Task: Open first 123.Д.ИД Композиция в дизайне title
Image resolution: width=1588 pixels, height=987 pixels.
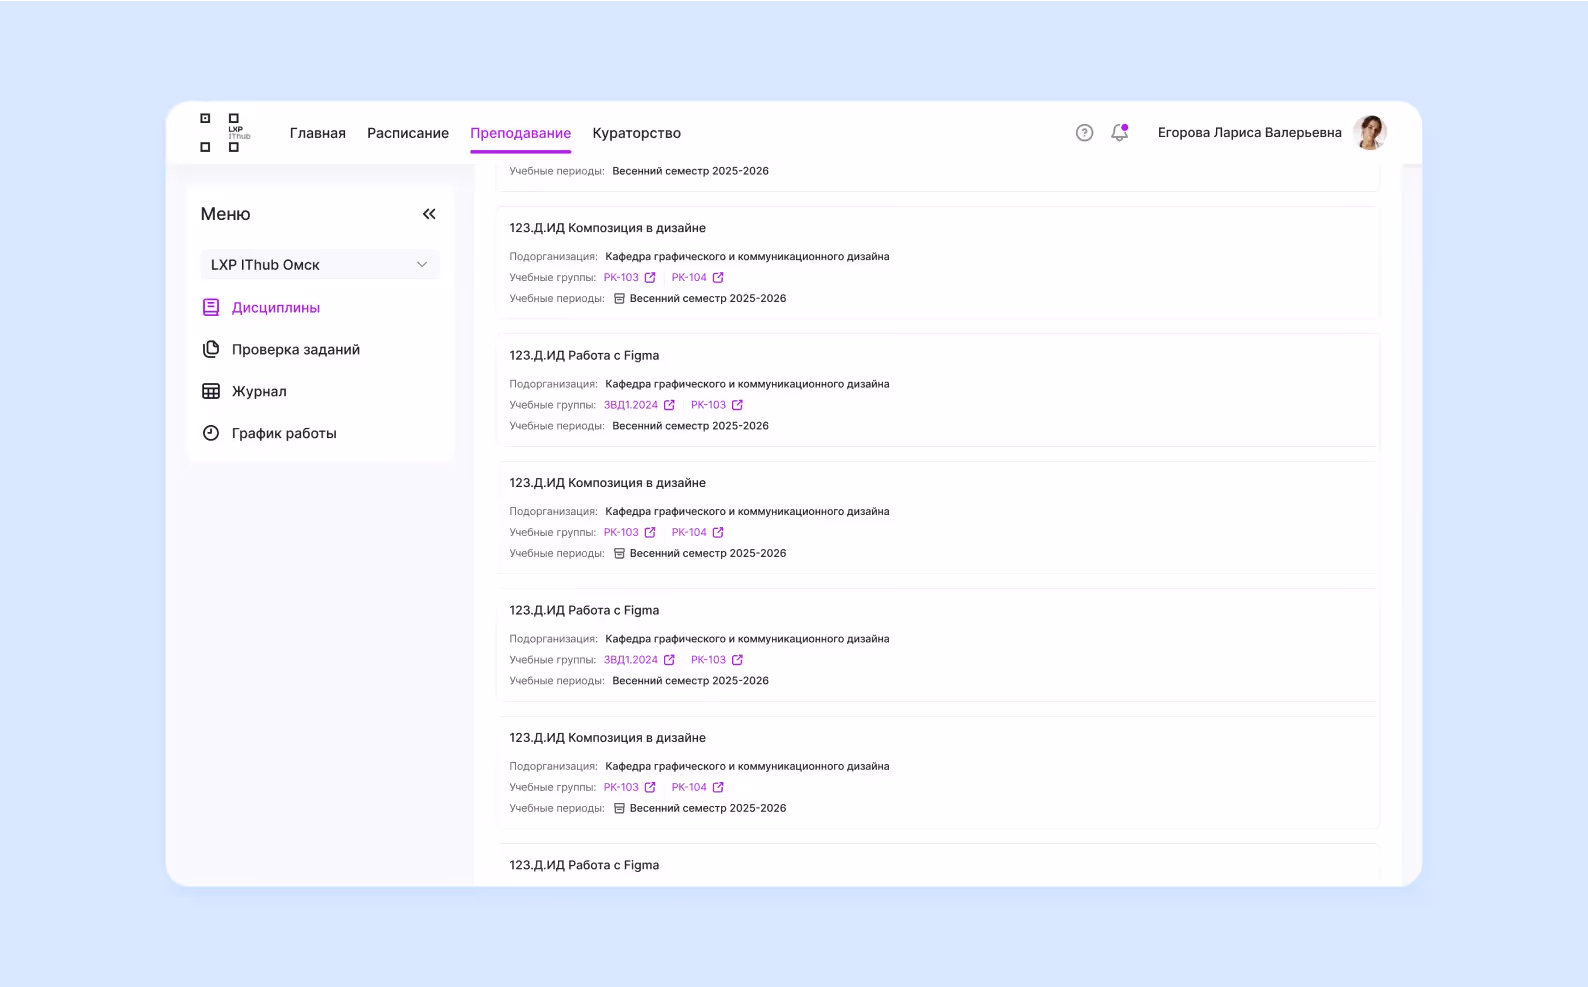Action: (x=608, y=228)
